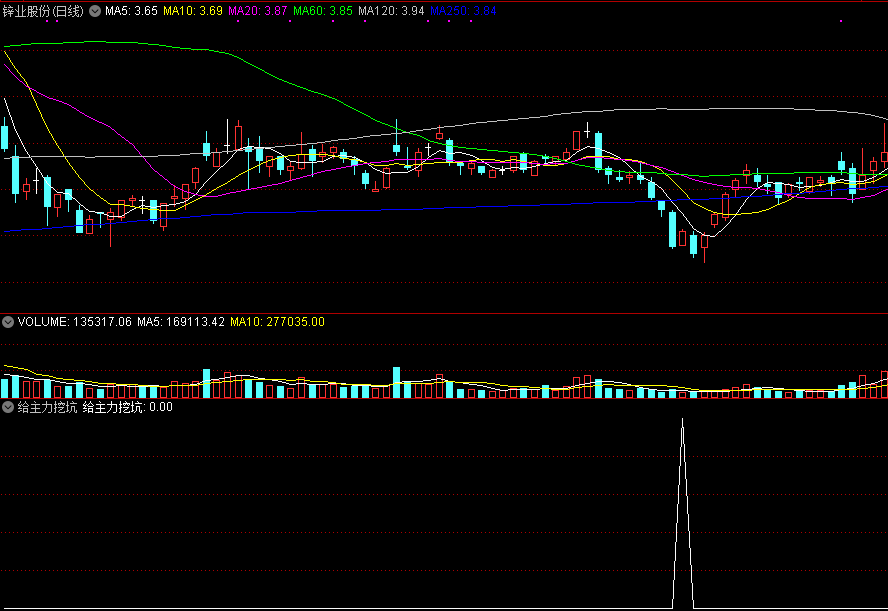Image resolution: width=888 pixels, height=611 pixels.
Task: Select the MA120: 3.94 label
Action: [391, 11]
